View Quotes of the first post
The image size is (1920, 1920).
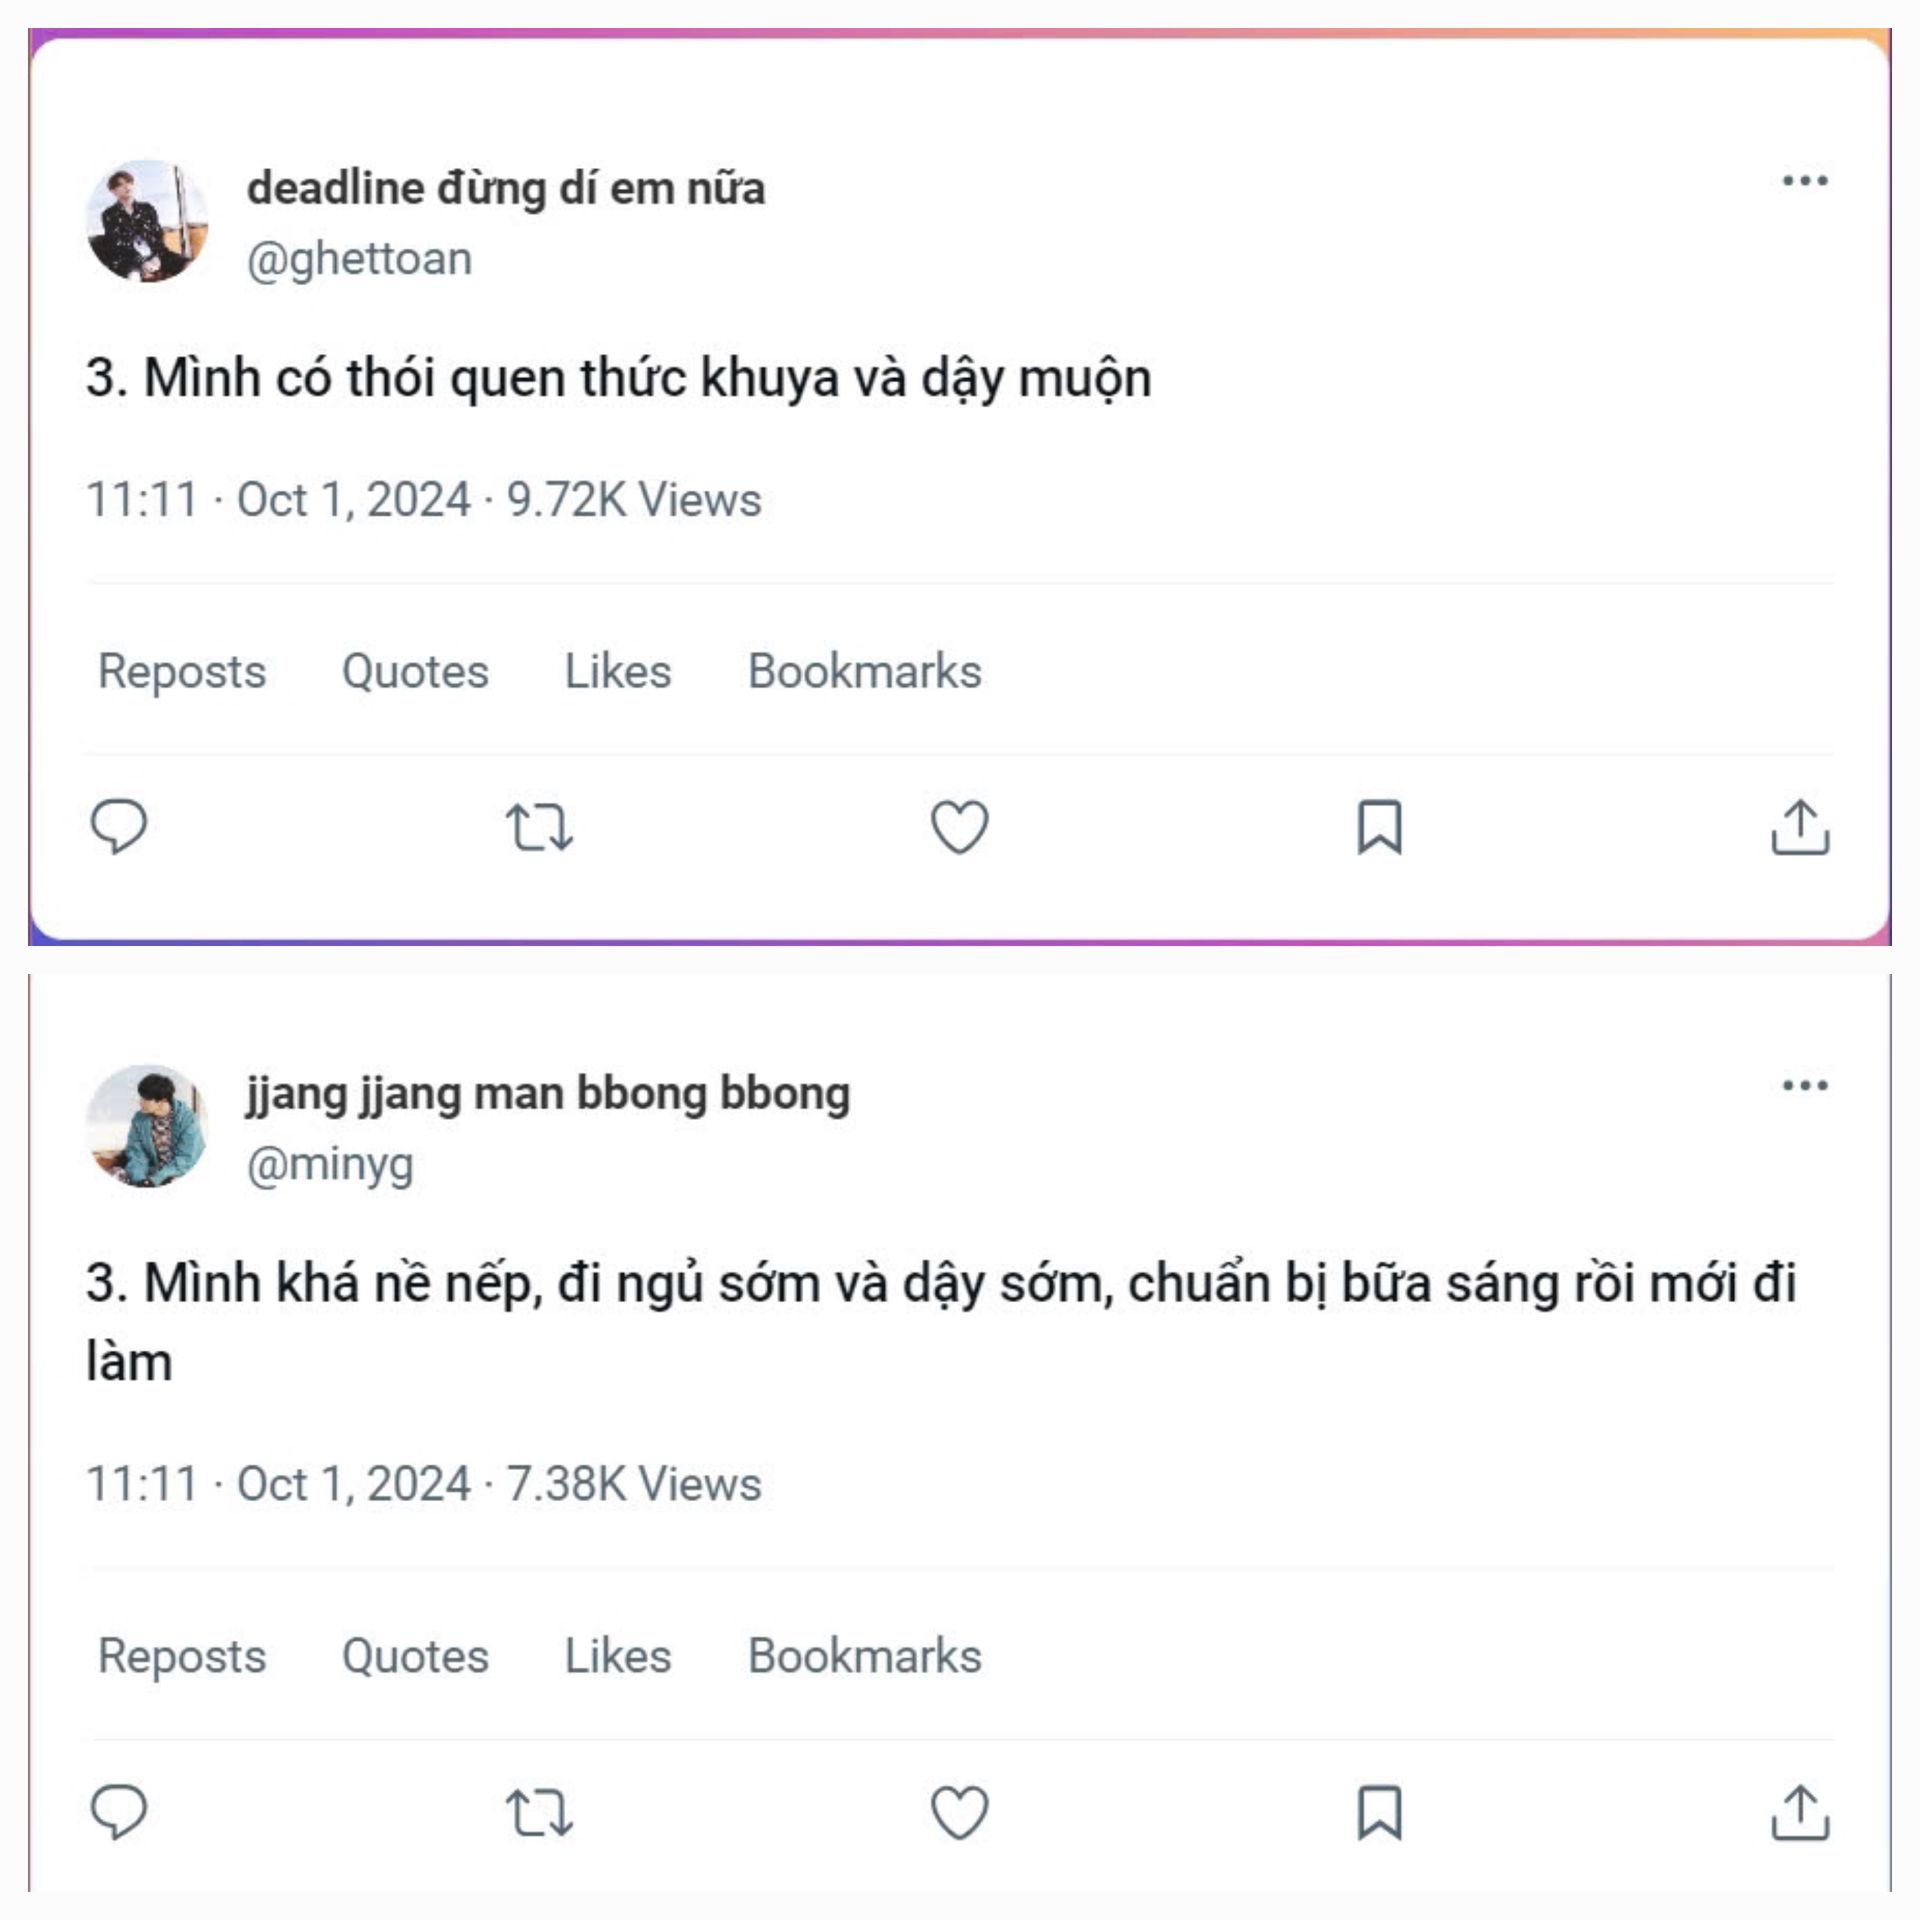coord(415,671)
